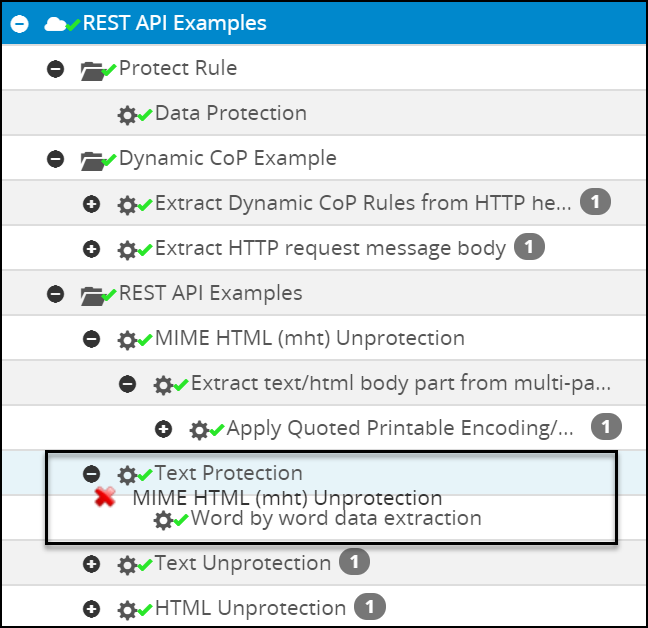Click the cloud icon beside REST API Examples header
This screenshot has width=648, height=628.
55,24
